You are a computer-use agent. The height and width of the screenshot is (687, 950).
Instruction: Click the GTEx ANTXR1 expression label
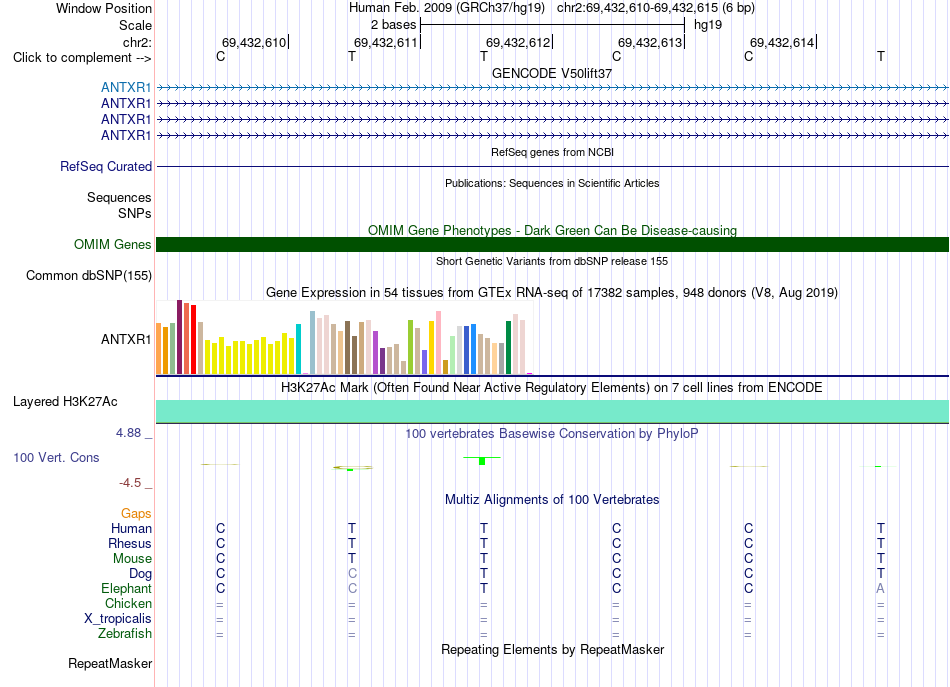[126, 339]
